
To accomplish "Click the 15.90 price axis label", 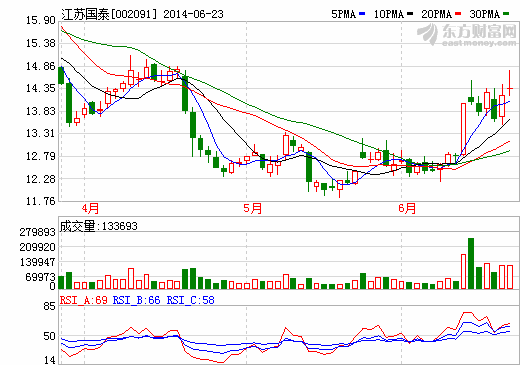I will tap(41, 21).
